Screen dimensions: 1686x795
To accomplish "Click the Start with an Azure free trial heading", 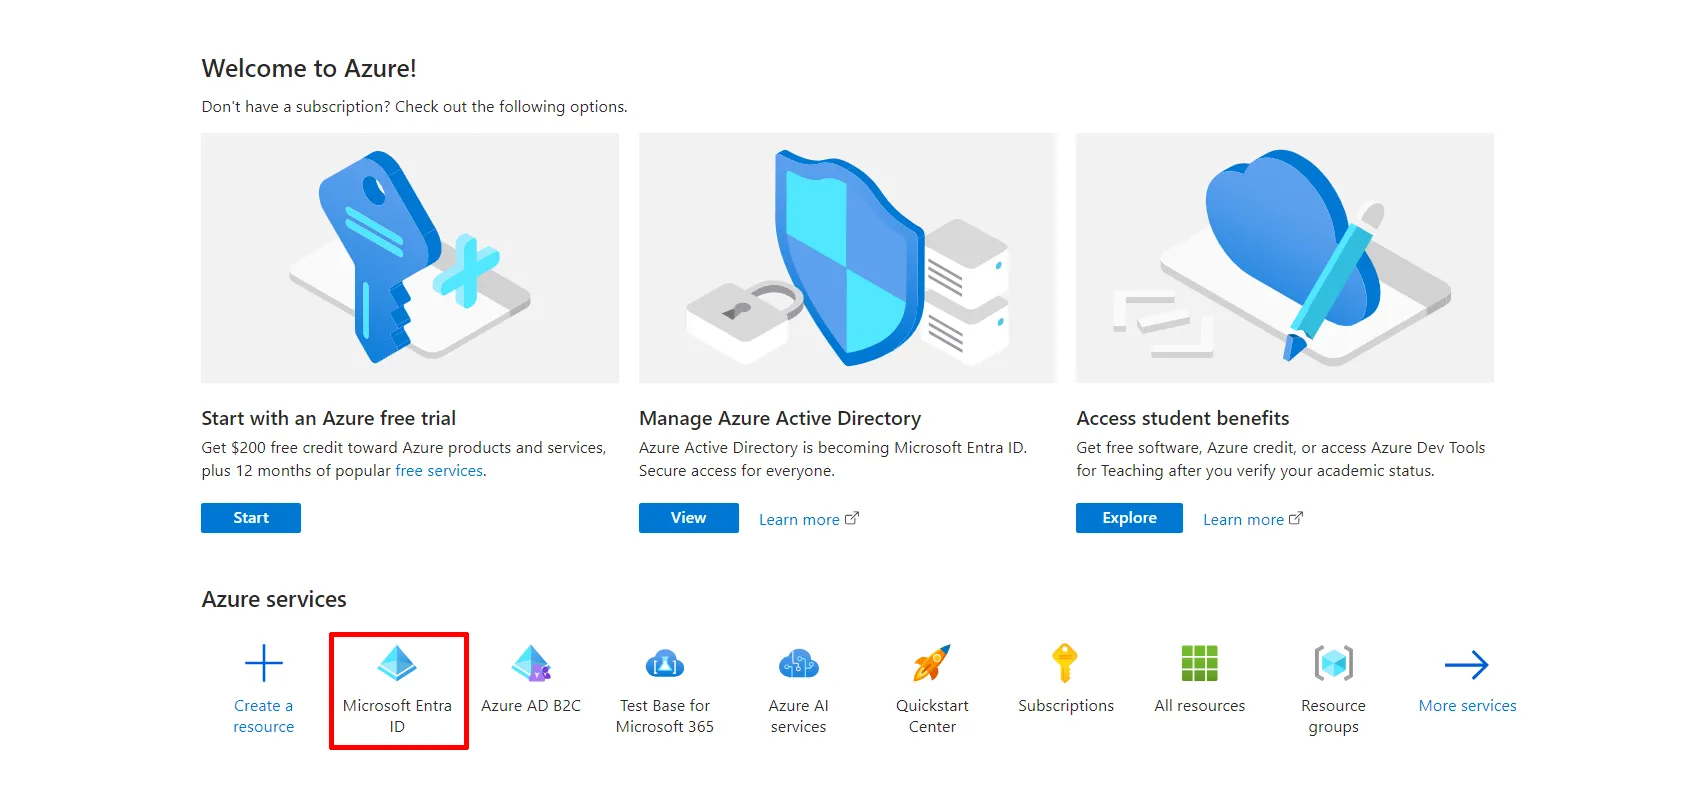I will point(329,418).
